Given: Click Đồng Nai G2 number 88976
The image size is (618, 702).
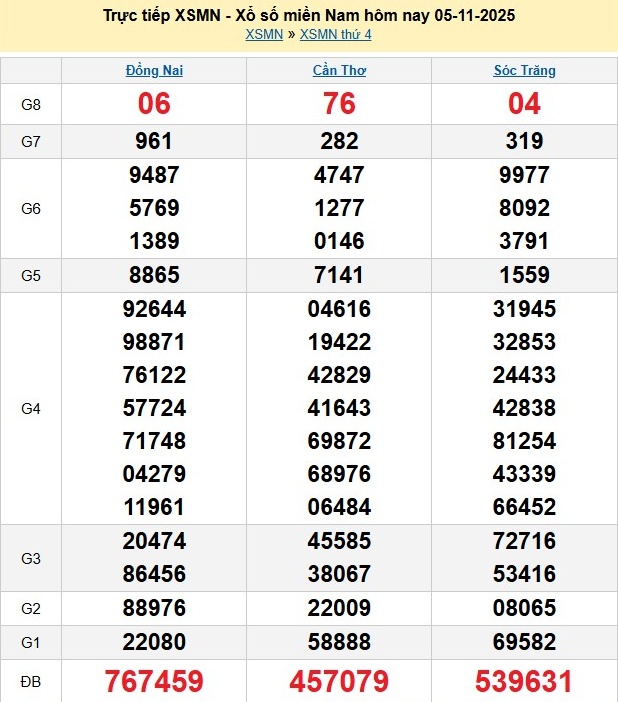Looking at the screenshot, I should (154, 609).
